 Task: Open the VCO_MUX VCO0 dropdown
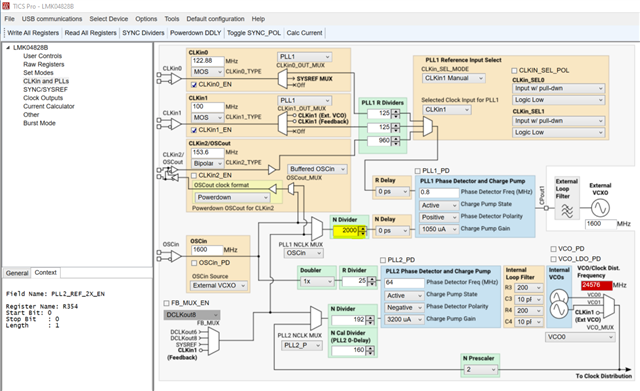[580, 337]
